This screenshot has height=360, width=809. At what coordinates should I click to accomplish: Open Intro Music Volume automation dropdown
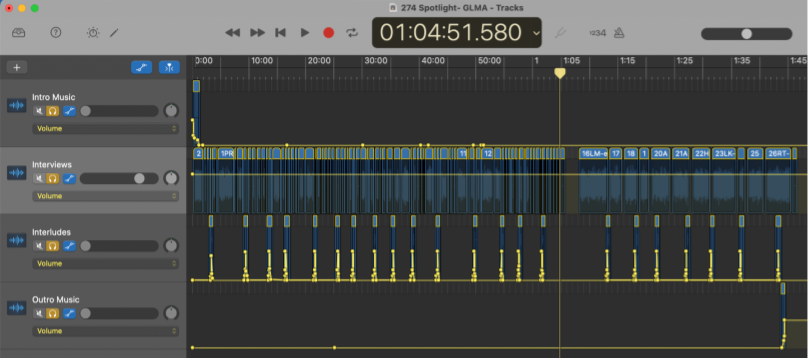[x=105, y=128]
